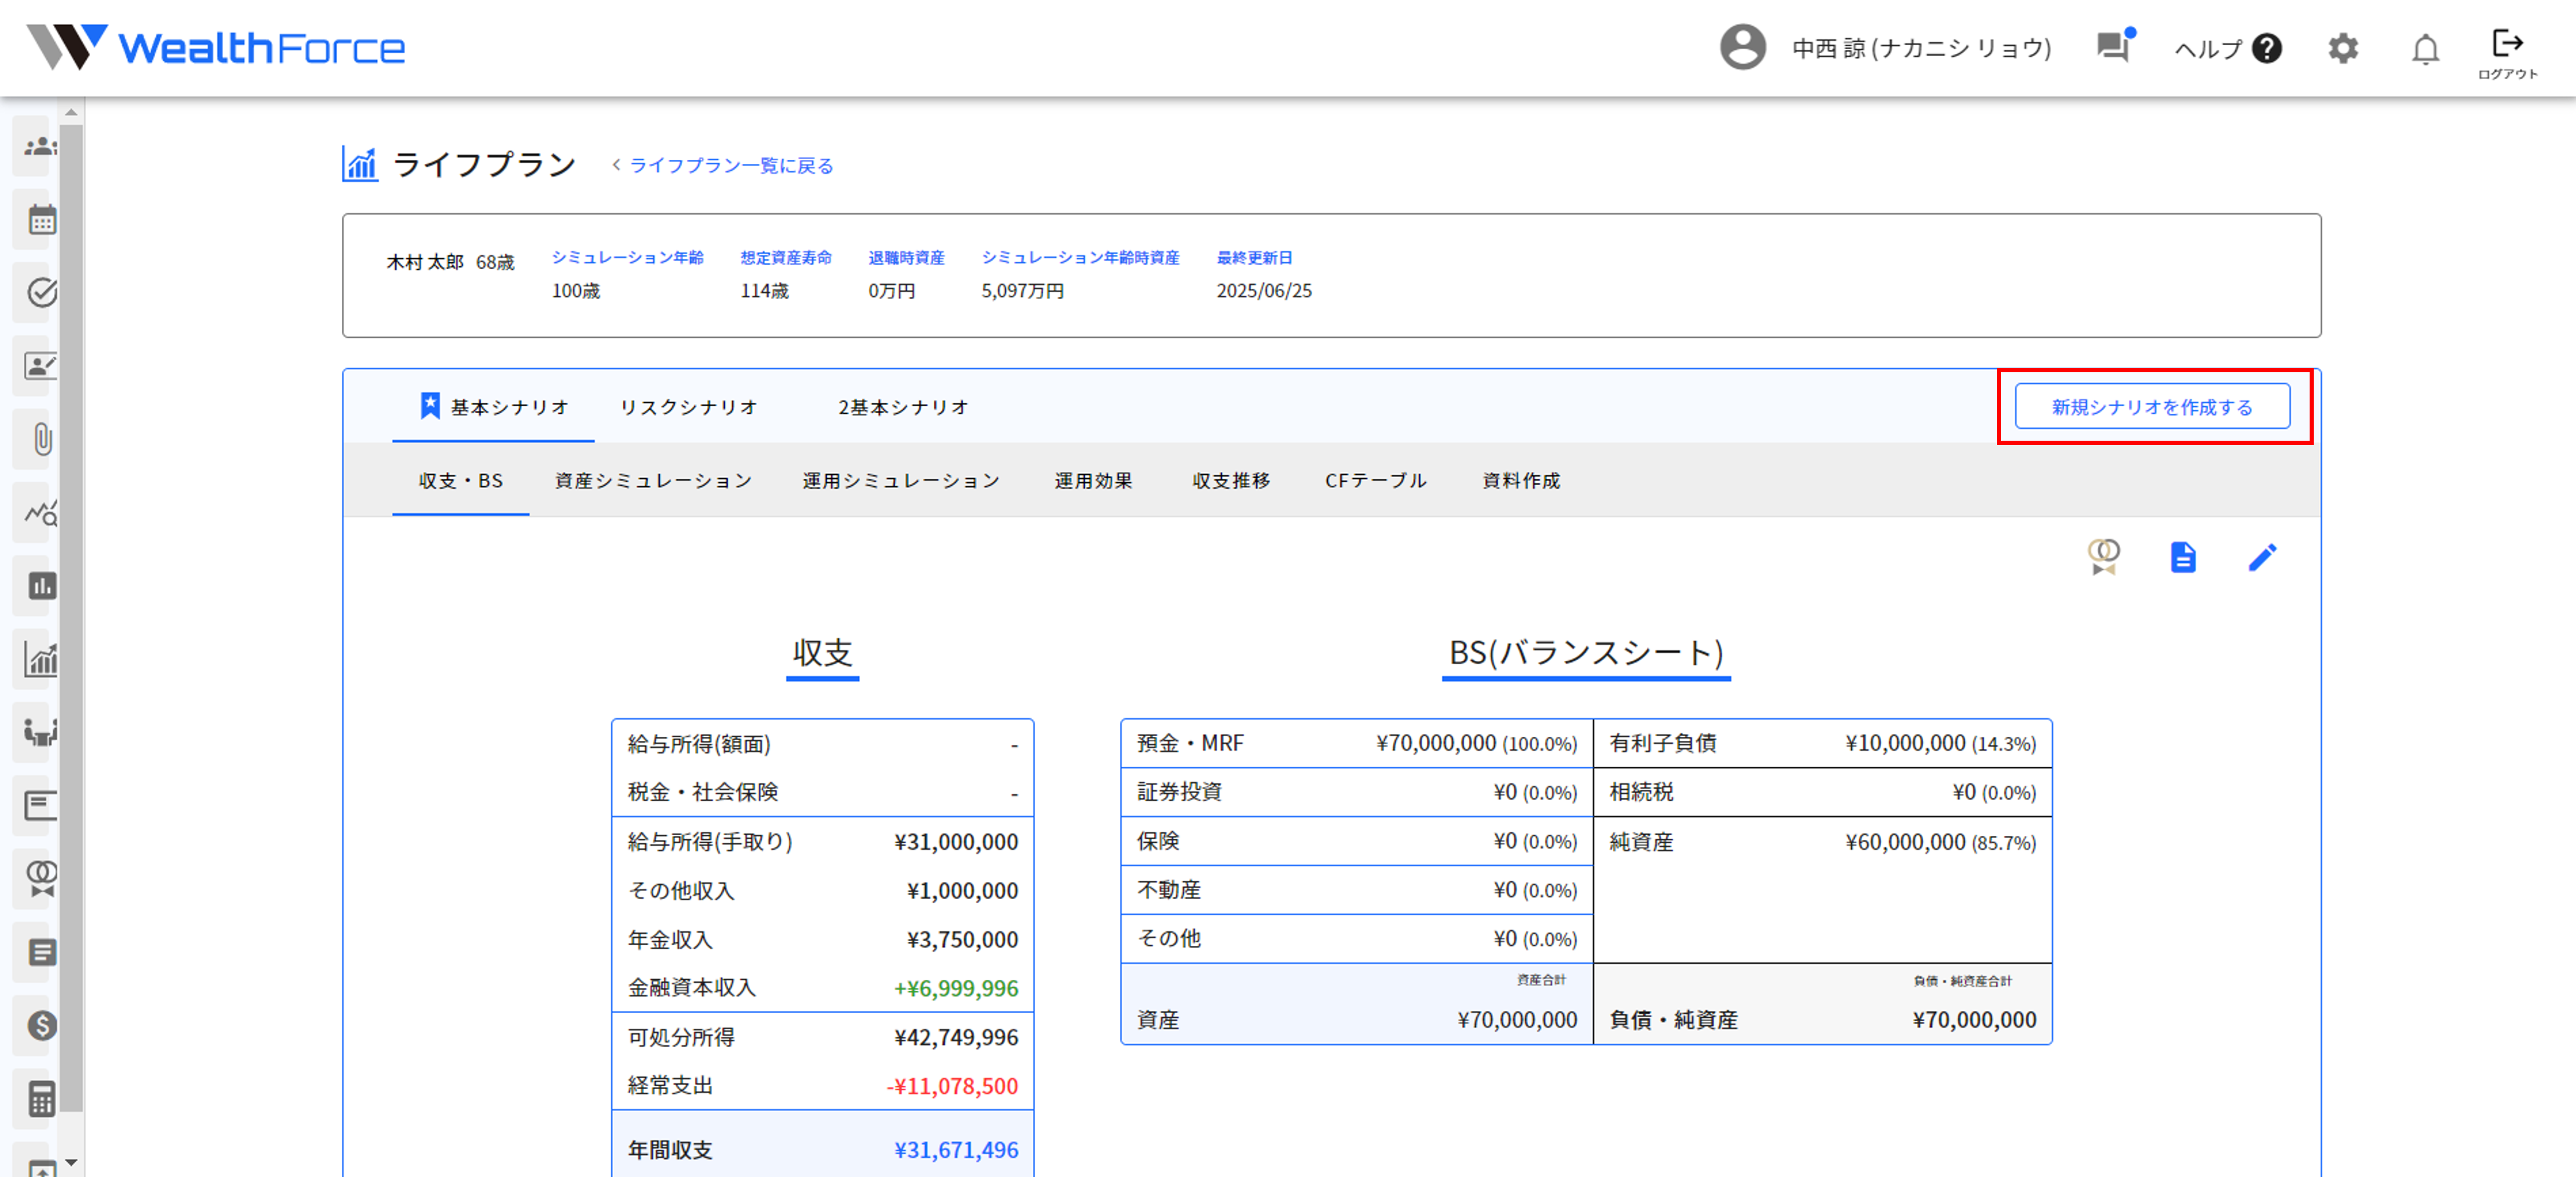Switch to the 運用効果 tab
Image resolution: width=2576 pixels, height=1177 pixels.
(1094, 481)
